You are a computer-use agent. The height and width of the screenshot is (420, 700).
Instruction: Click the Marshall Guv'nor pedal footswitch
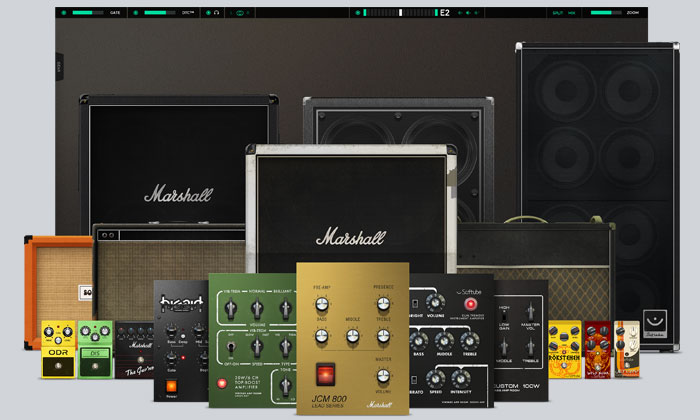tap(141, 360)
